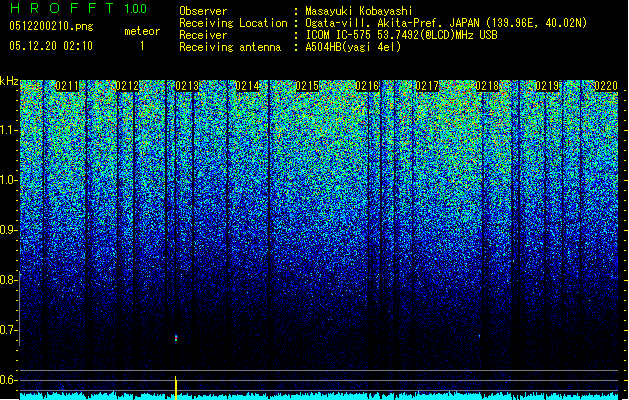Click the 0.9 kHz axis label
This screenshot has height=400, width=629.
(x=9, y=230)
